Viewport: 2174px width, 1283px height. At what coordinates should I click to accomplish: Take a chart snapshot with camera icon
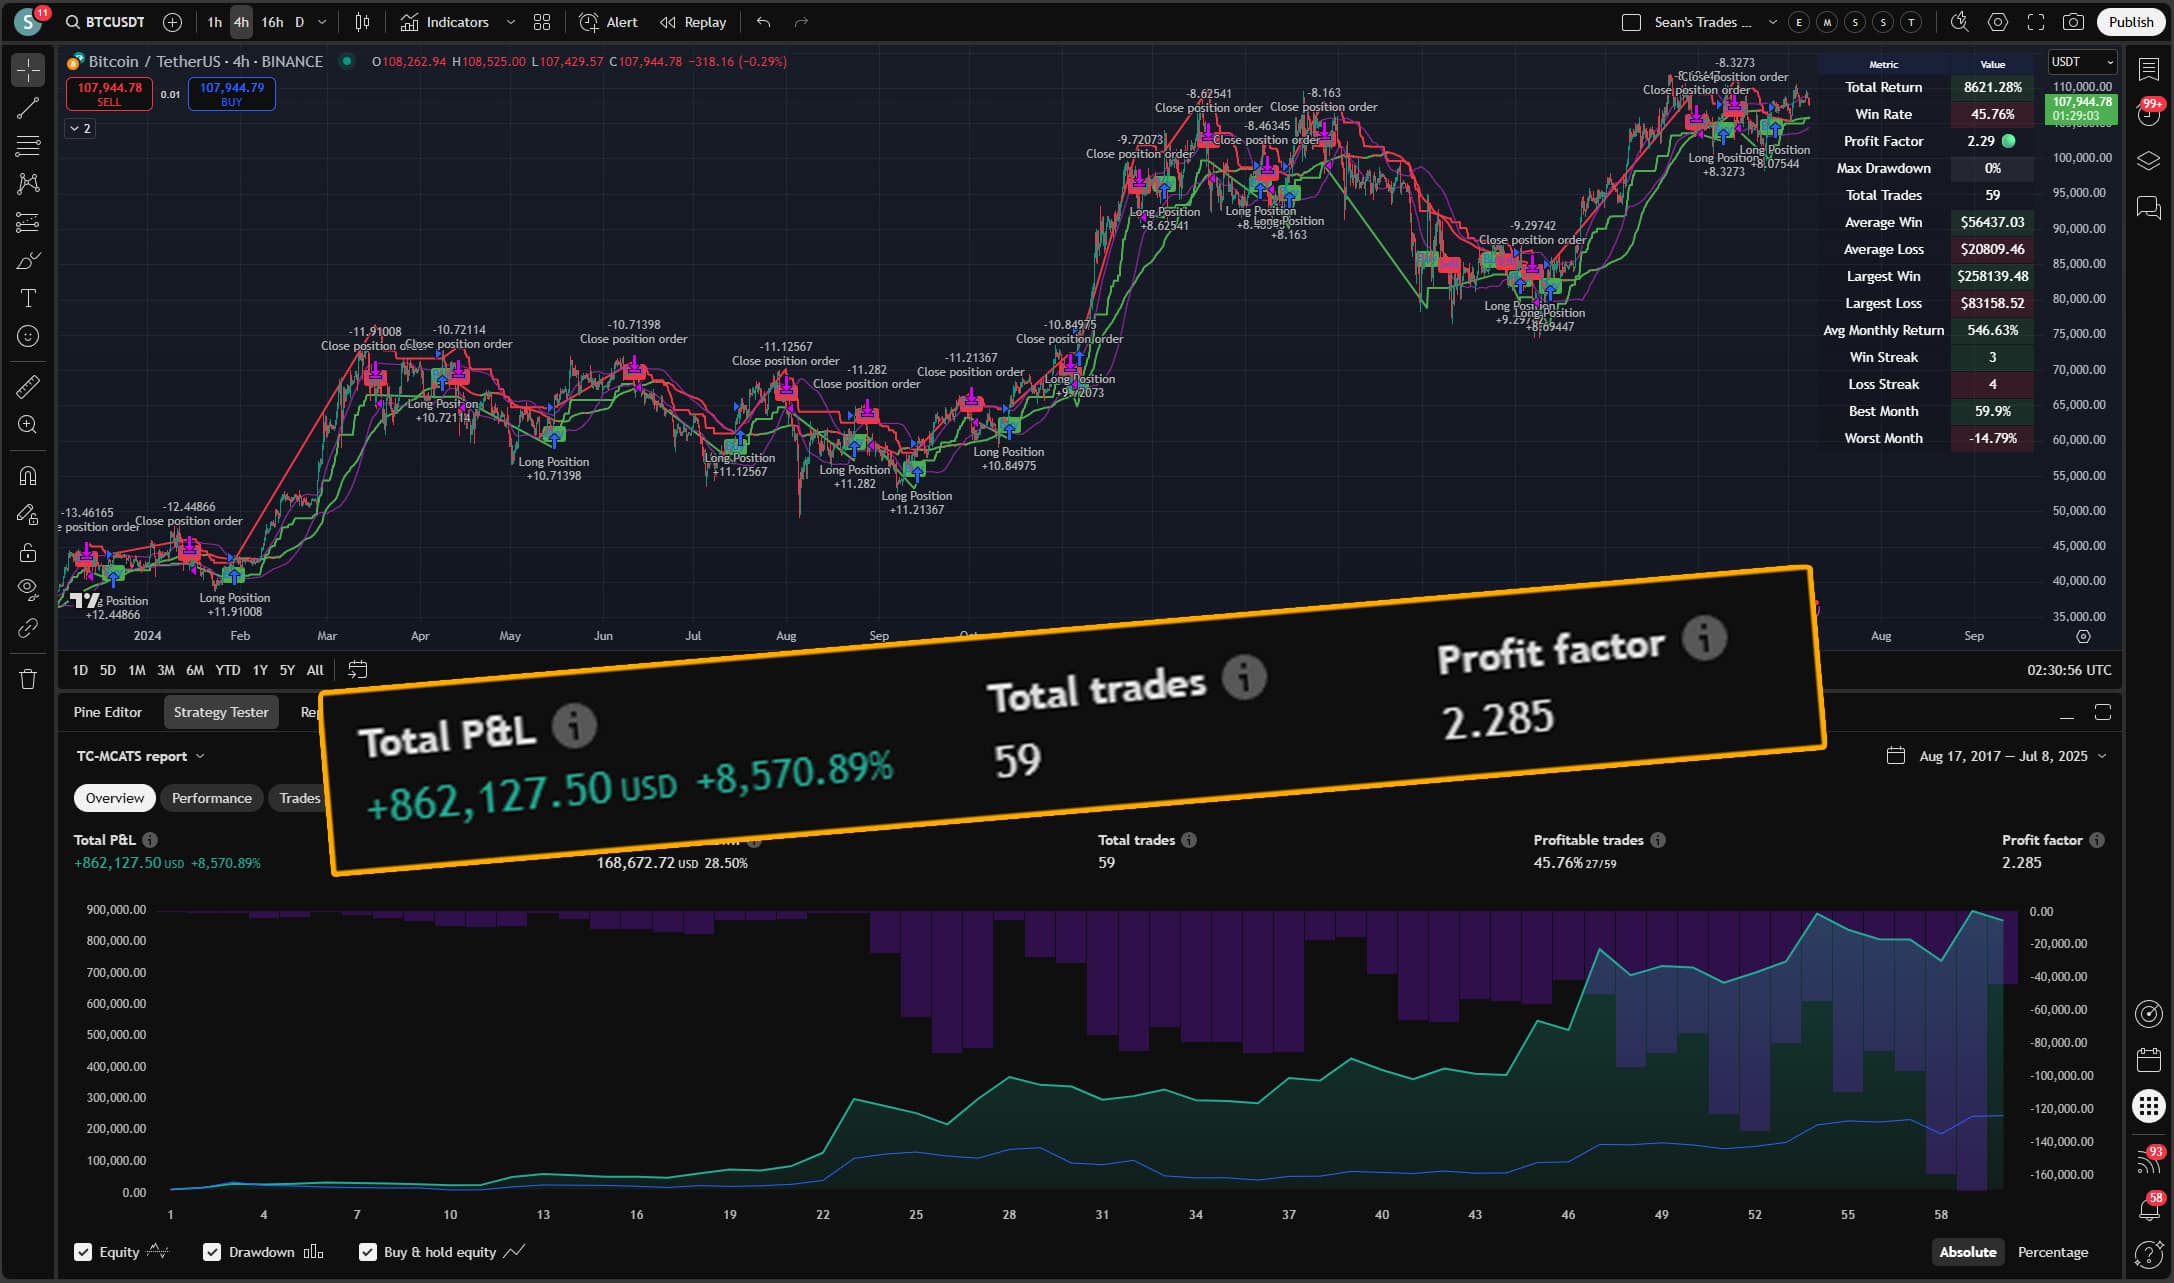[2073, 22]
